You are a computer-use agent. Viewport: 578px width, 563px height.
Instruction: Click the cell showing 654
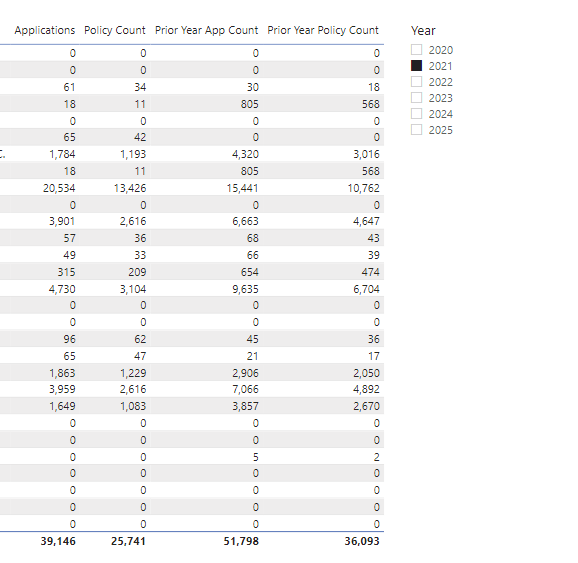point(250,272)
